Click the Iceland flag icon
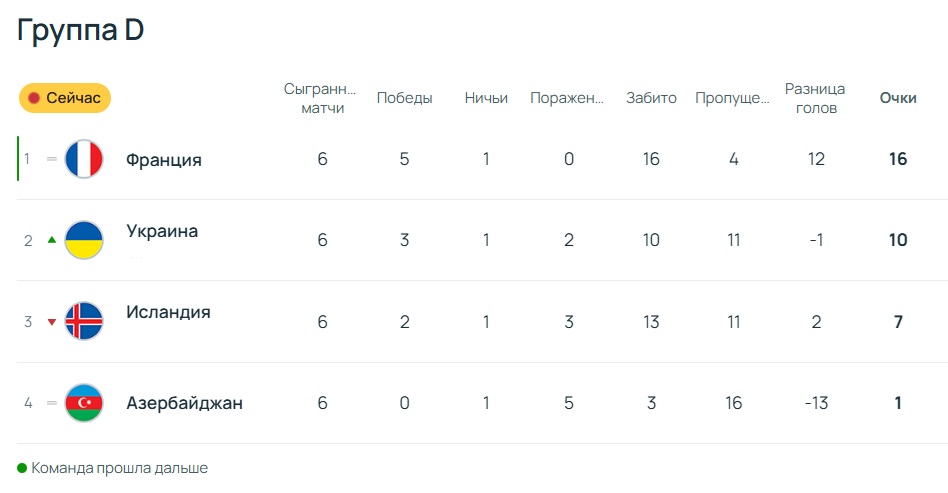Screen dimensions: 948x493 pos(84,321)
